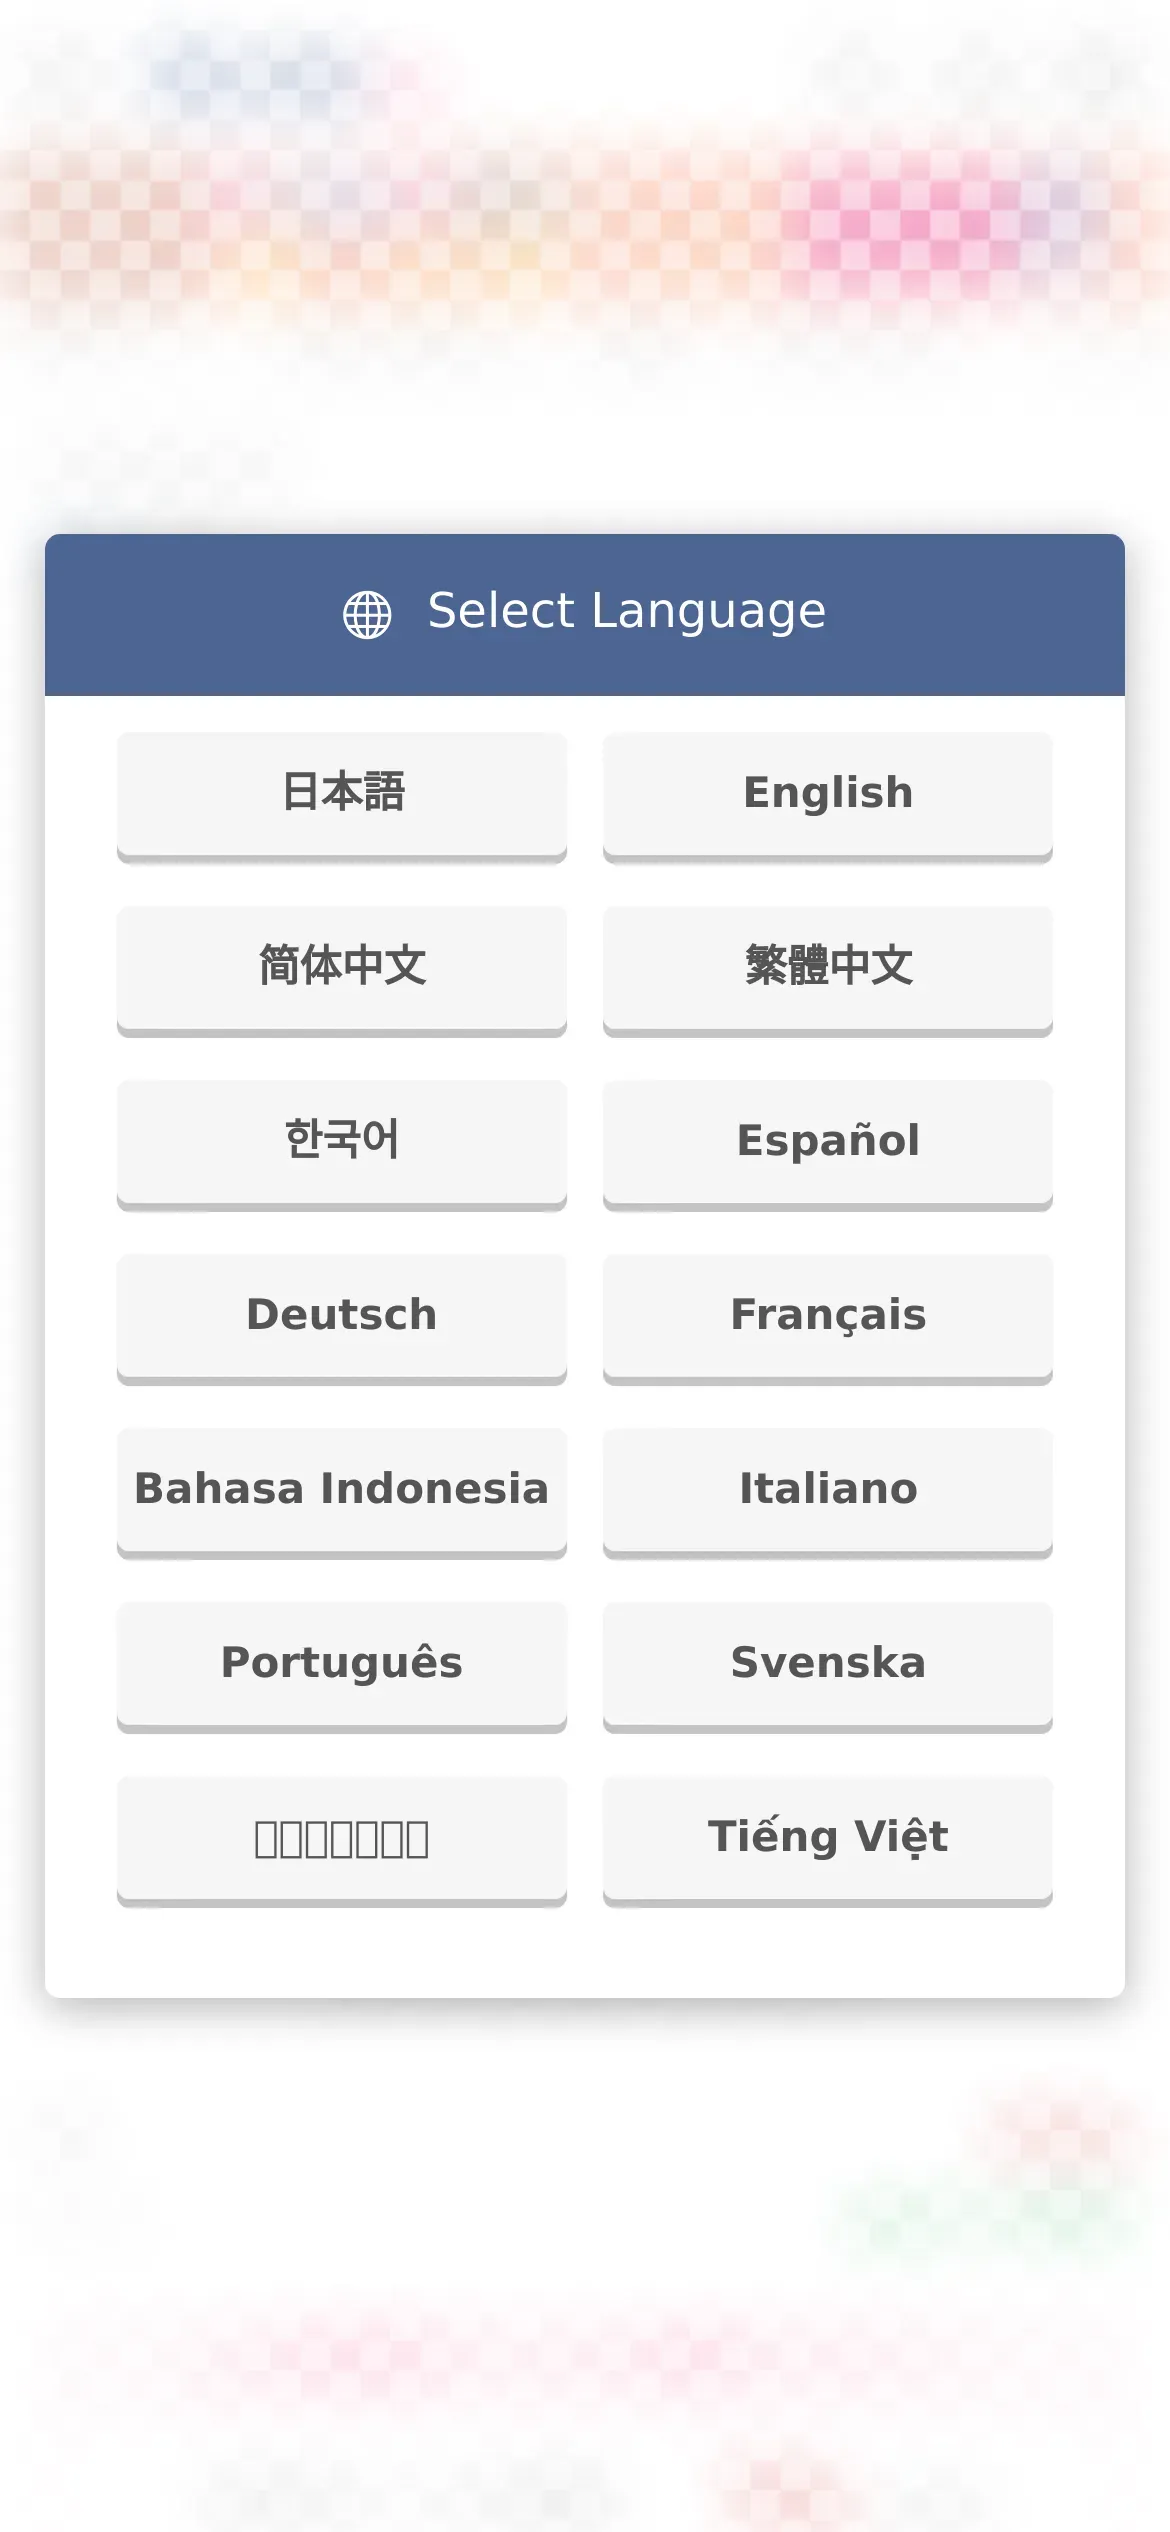Image resolution: width=1170 pixels, height=2532 pixels.
Task: Choose 繁體中文 language option
Action: coord(828,971)
